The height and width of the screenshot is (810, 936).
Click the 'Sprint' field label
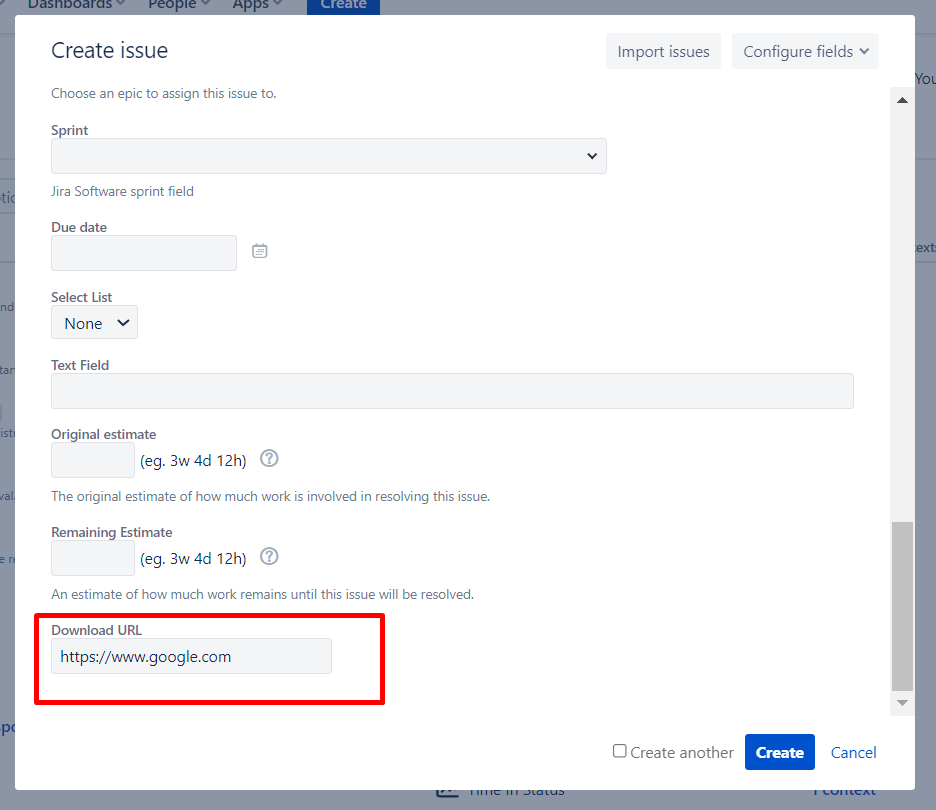tap(70, 130)
